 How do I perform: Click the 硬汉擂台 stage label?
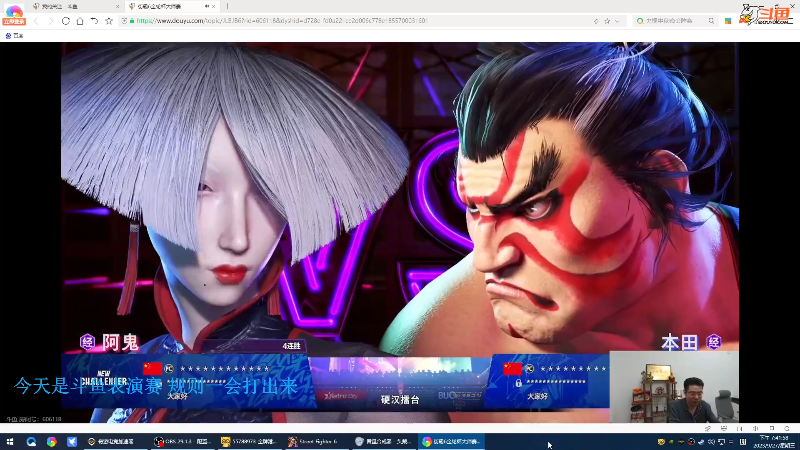pyautogui.click(x=400, y=400)
